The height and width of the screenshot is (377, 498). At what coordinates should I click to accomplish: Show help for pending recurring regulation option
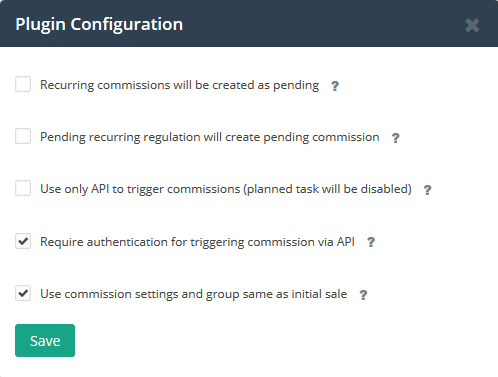395,138
